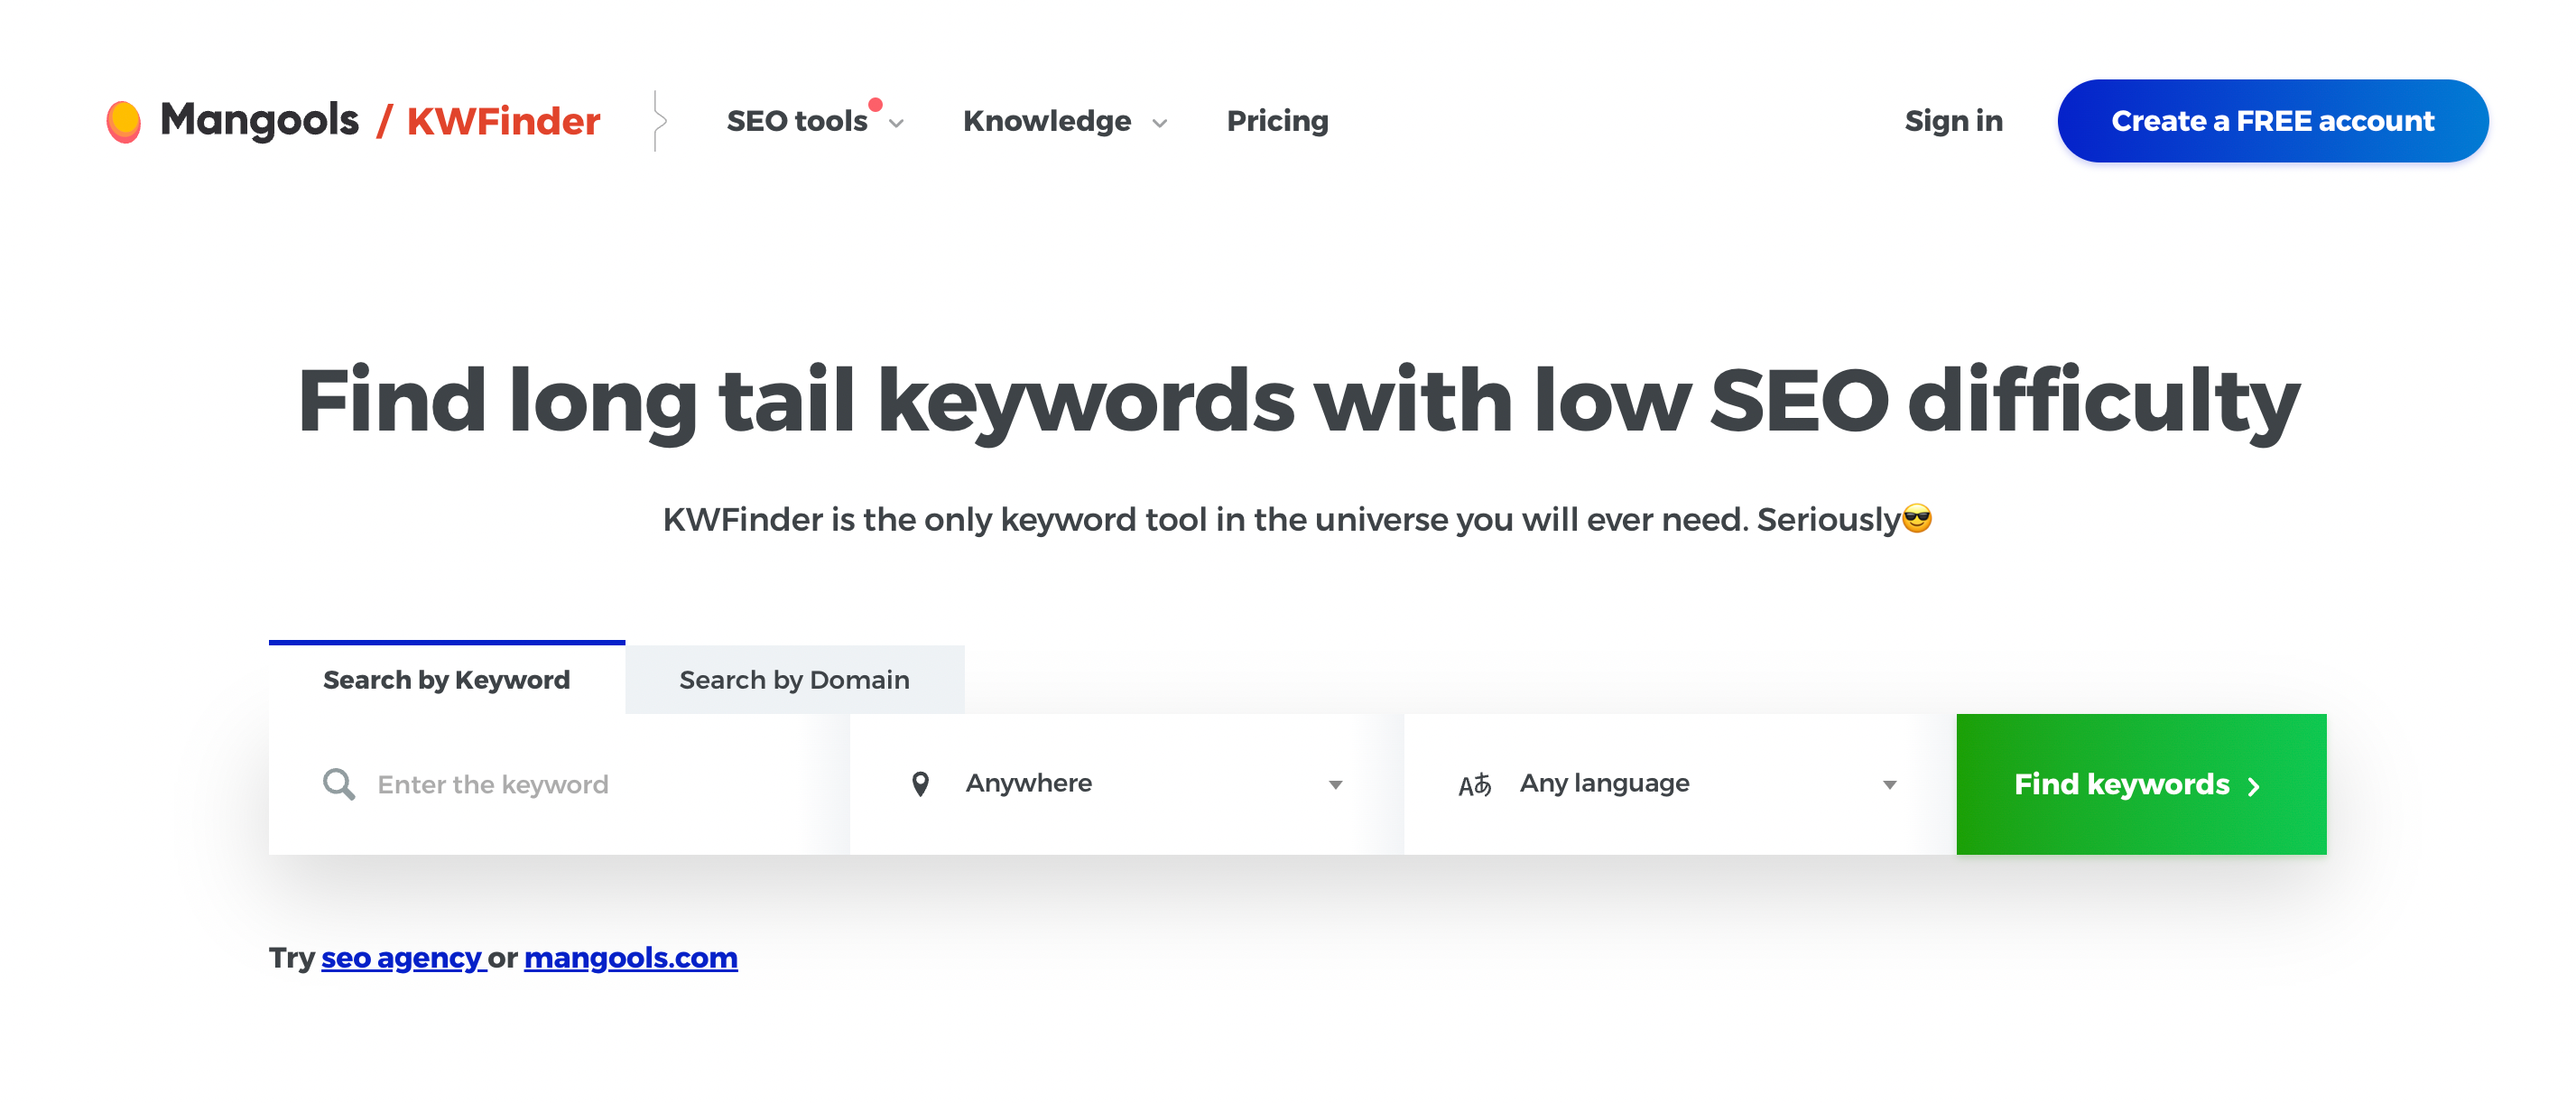Click Create a FREE account

coord(2272,120)
